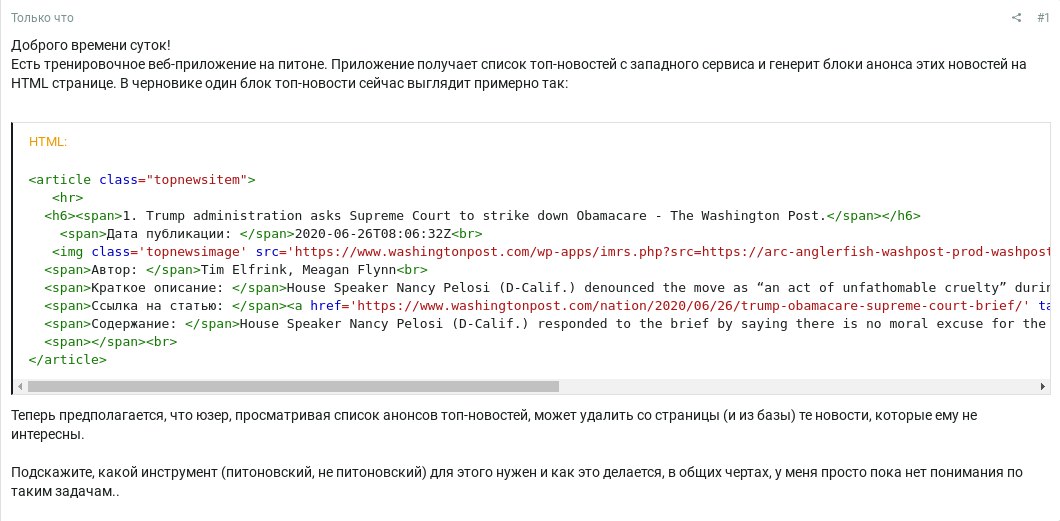
Task: Click the greeting 'Доброго времени суток!'
Action: 91,46
